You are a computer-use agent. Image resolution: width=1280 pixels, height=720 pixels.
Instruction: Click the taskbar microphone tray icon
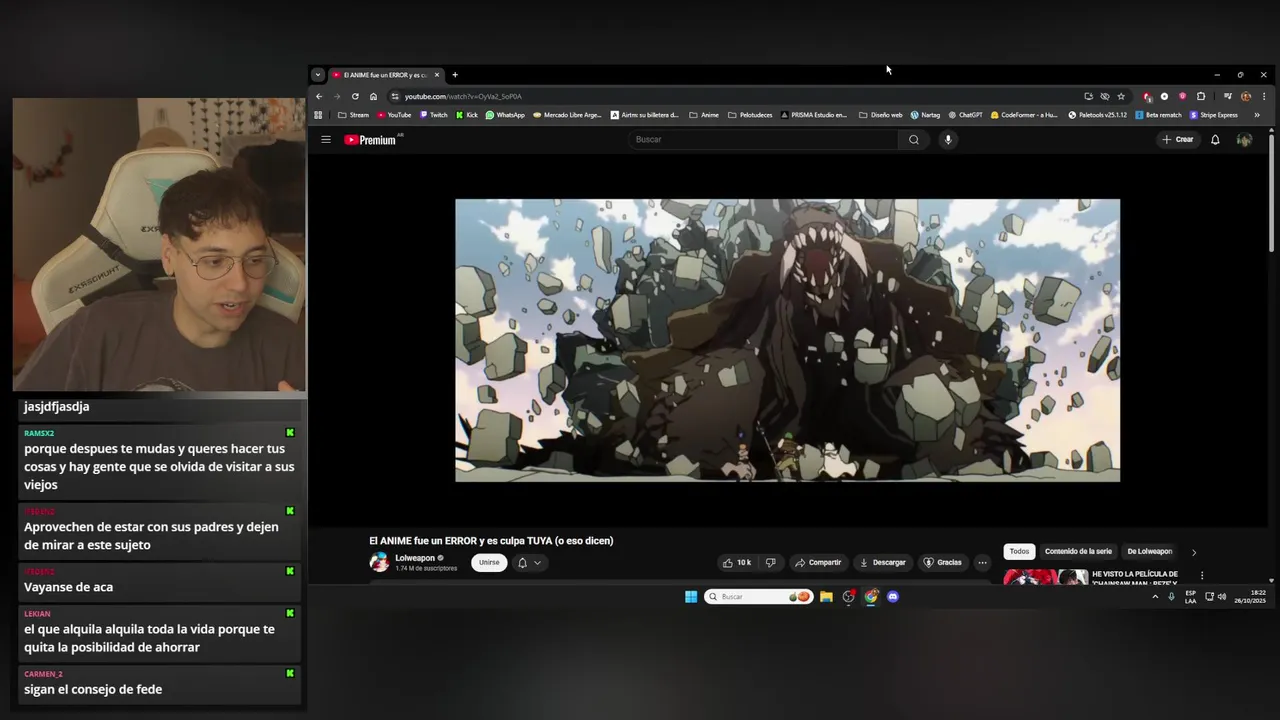point(1171,597)
